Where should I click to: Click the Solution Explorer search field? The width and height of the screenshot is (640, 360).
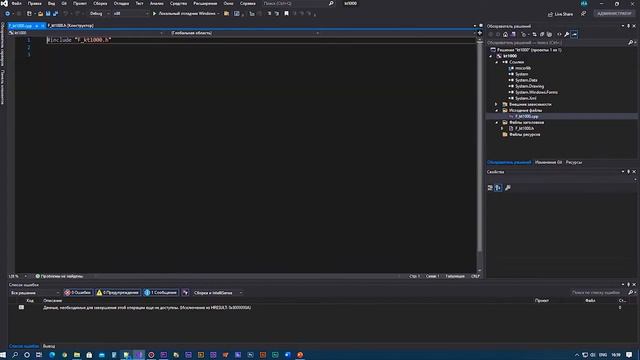[558, 42]
